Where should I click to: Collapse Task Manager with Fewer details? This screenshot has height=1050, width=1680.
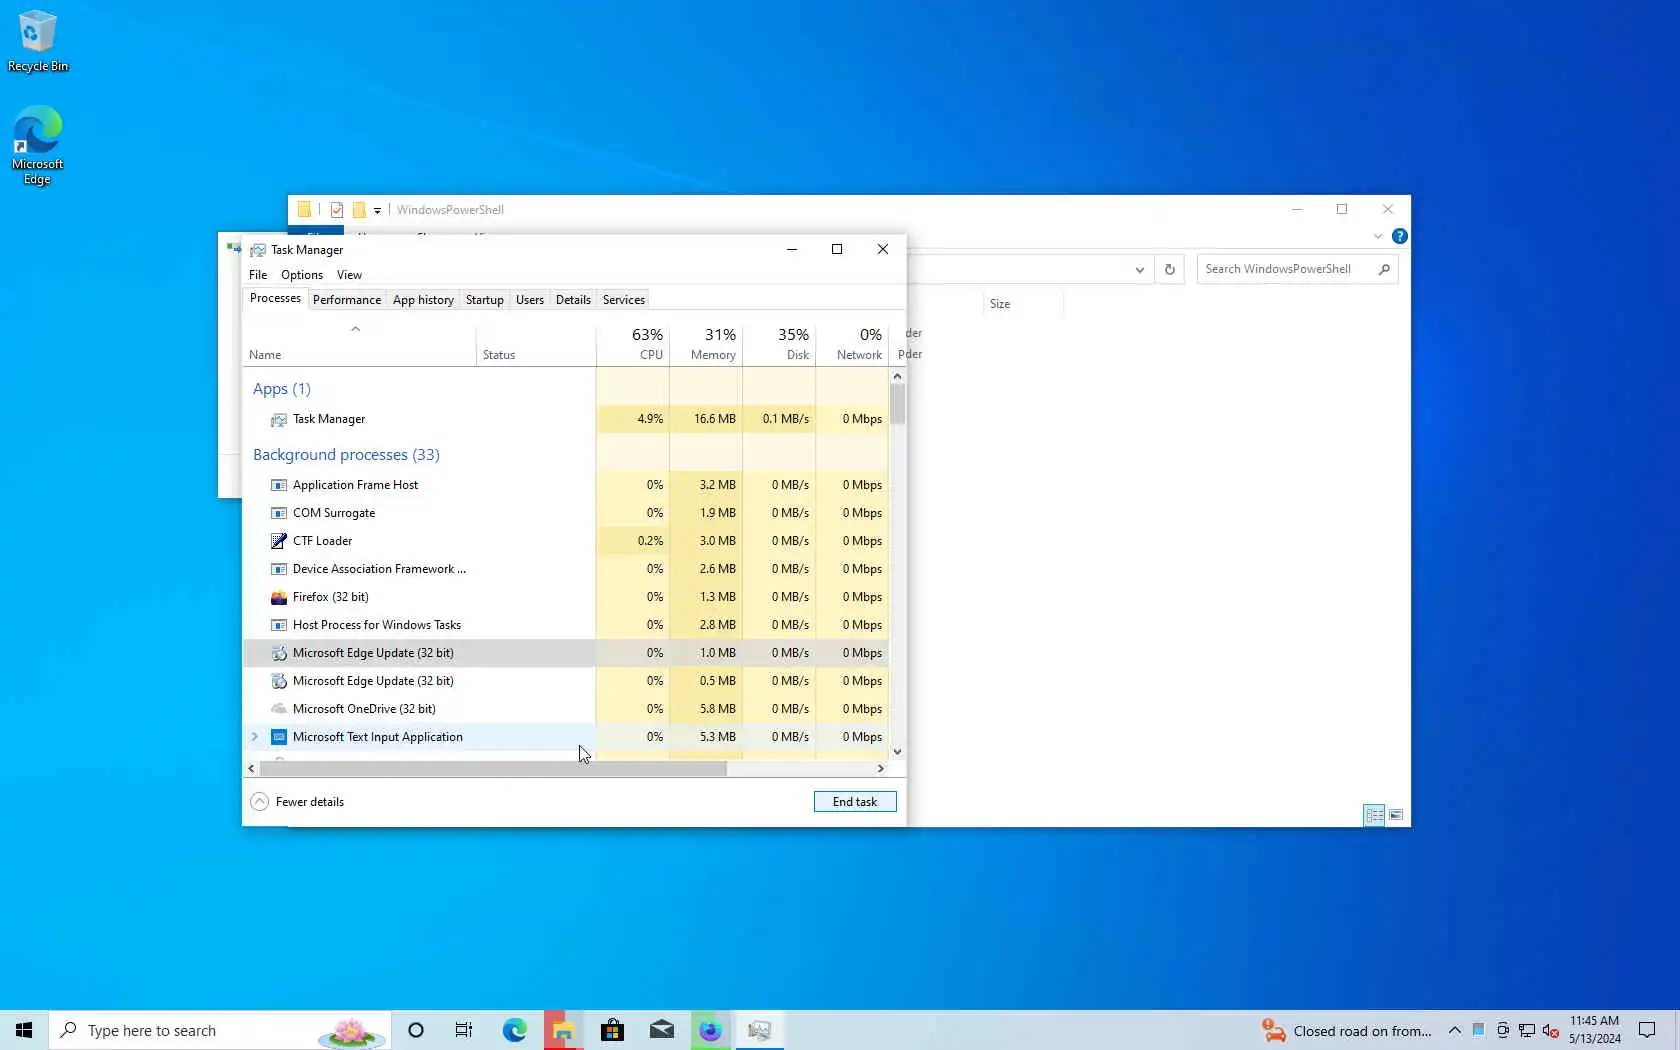pyautogui.click(x=297, y=802)
